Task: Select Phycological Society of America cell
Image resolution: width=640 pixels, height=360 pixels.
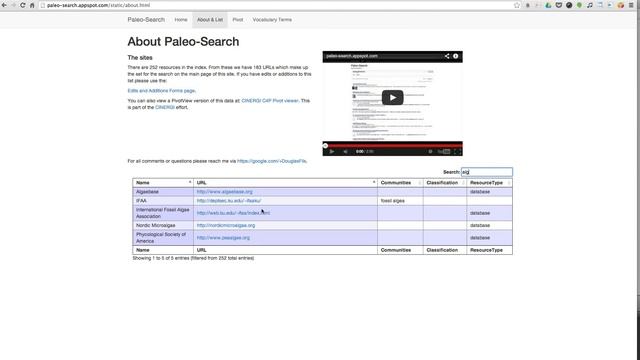Action: [x=163, y=238]
